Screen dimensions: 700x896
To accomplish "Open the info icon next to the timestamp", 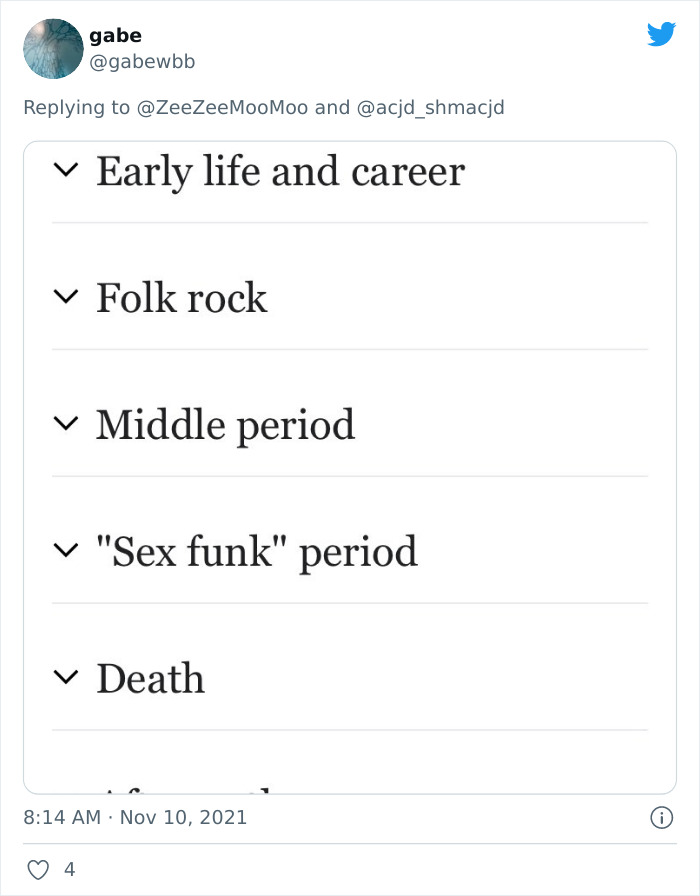I will tap(661, 818).
